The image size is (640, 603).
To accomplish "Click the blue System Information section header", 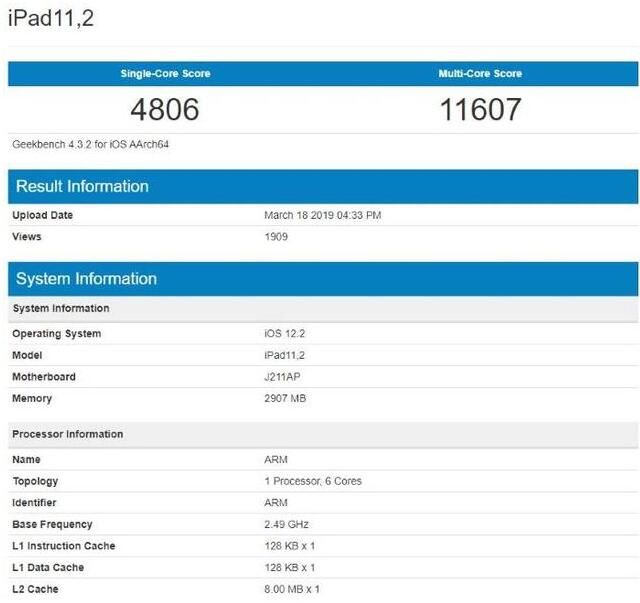I will (86, 279).
